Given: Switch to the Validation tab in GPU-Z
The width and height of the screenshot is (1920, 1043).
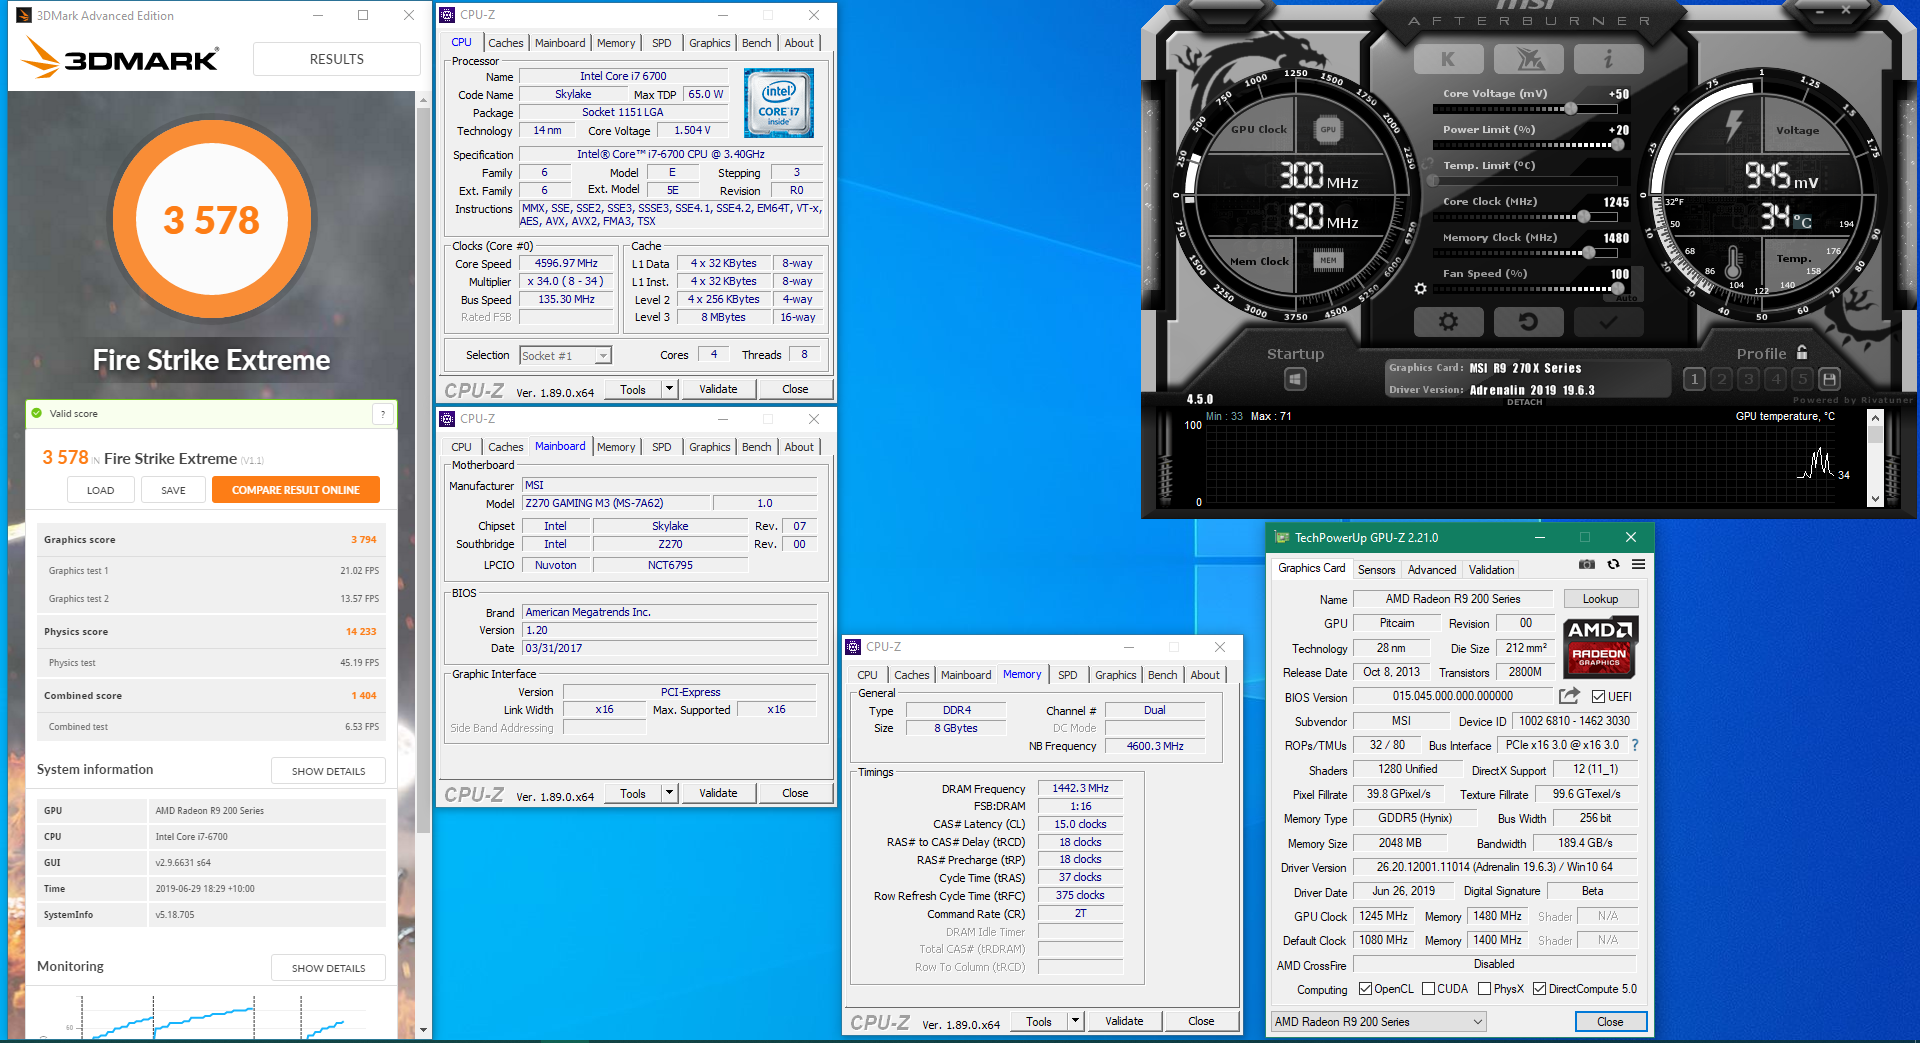Looking at the screenshot, I should [1491, 570].
